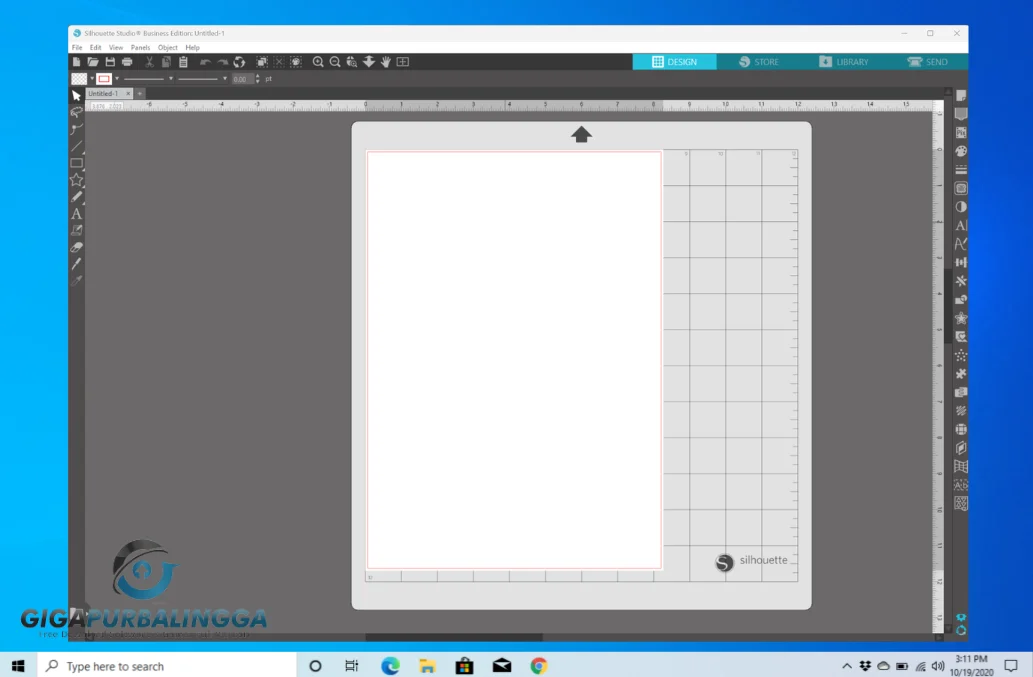Select the Knife tool
Image resolution: width=1033 pixels, height=677 pixels.
pyautogui.click(x=76, y=264)
